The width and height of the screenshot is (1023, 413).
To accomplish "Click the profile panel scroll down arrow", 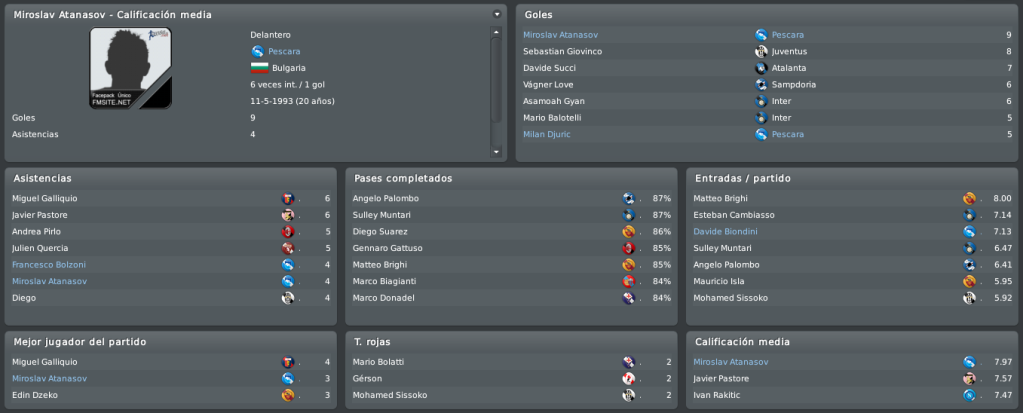I will [496, 152].
